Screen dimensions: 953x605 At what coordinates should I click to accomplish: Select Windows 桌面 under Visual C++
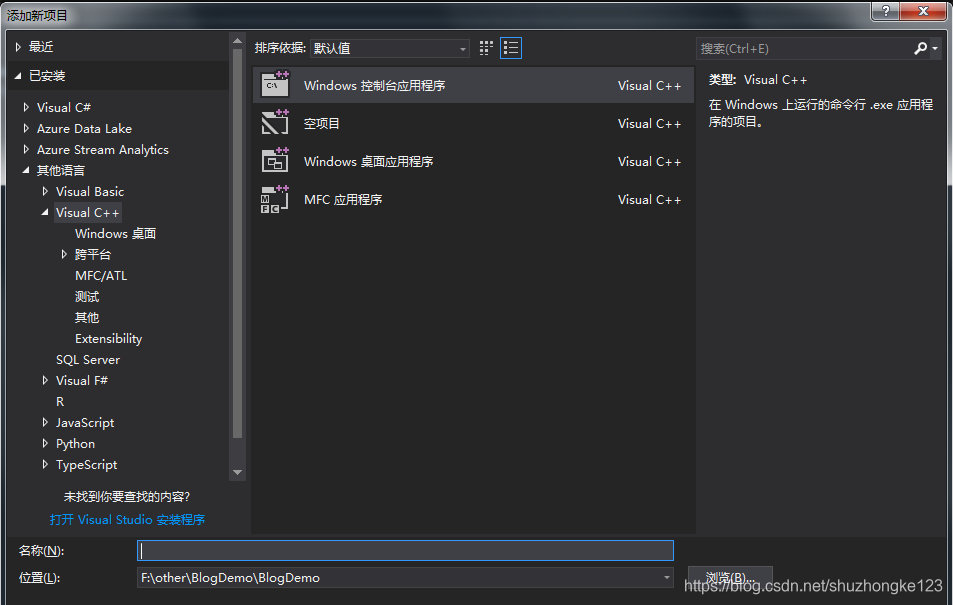(115, 233)
